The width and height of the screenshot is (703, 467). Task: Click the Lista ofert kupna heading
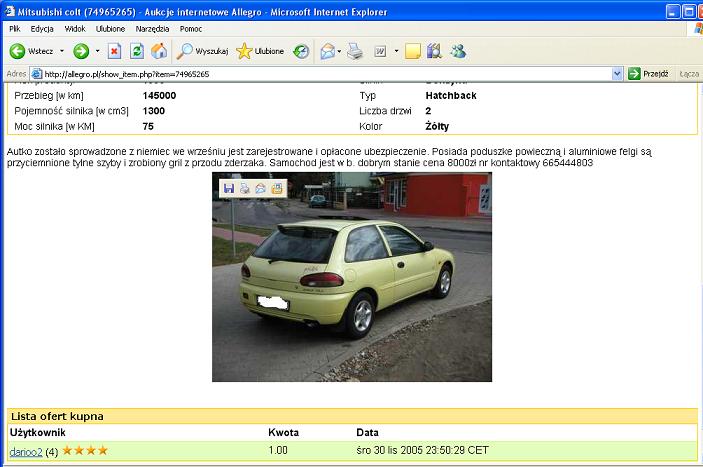click(57, 416)
